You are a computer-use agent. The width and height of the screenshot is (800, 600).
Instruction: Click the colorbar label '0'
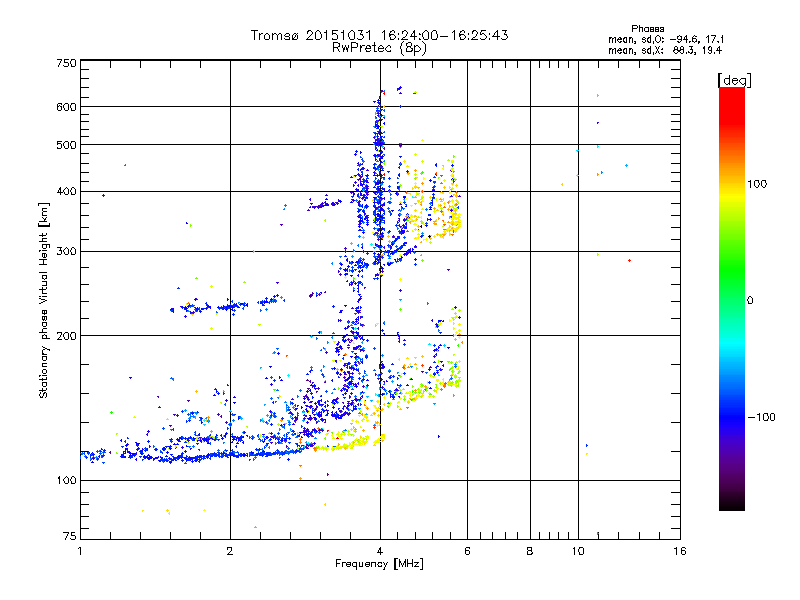coord(750,301)
